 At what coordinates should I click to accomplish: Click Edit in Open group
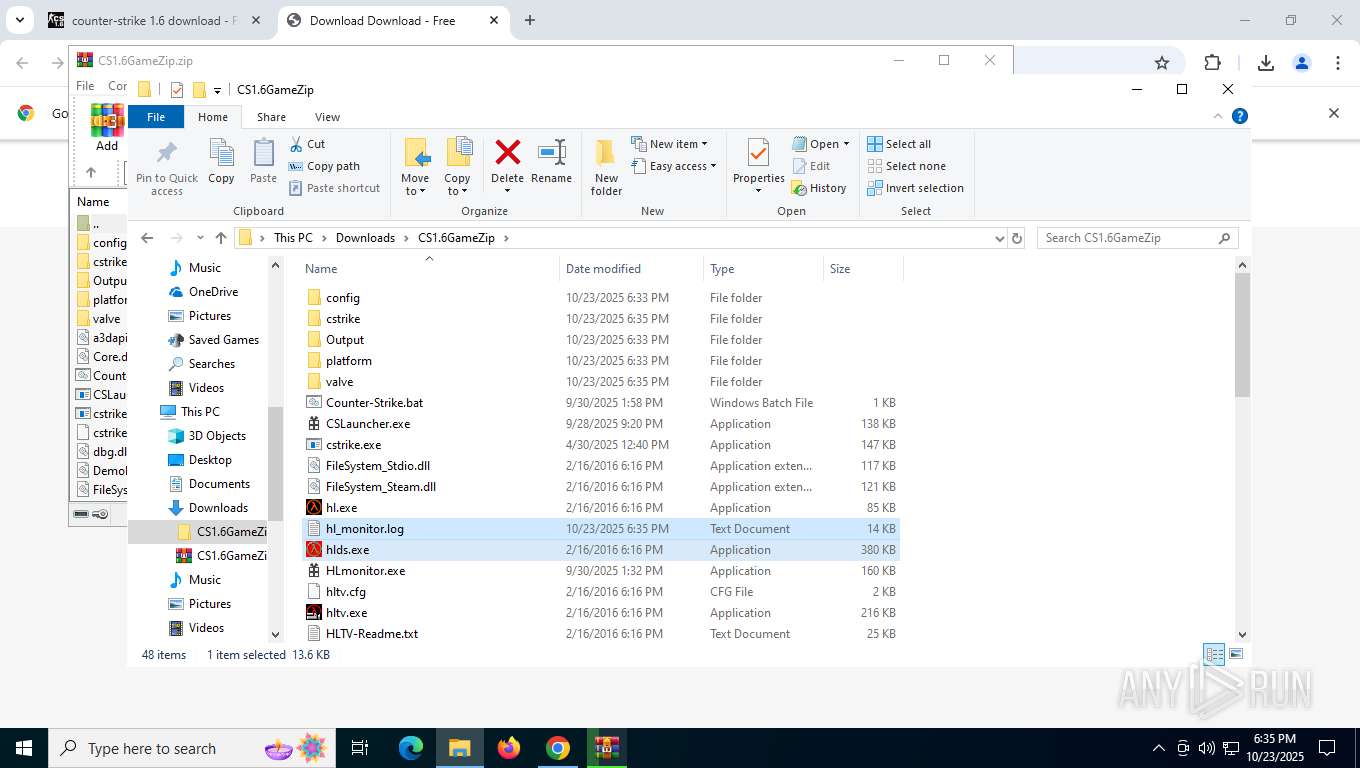tap(811, 166)
